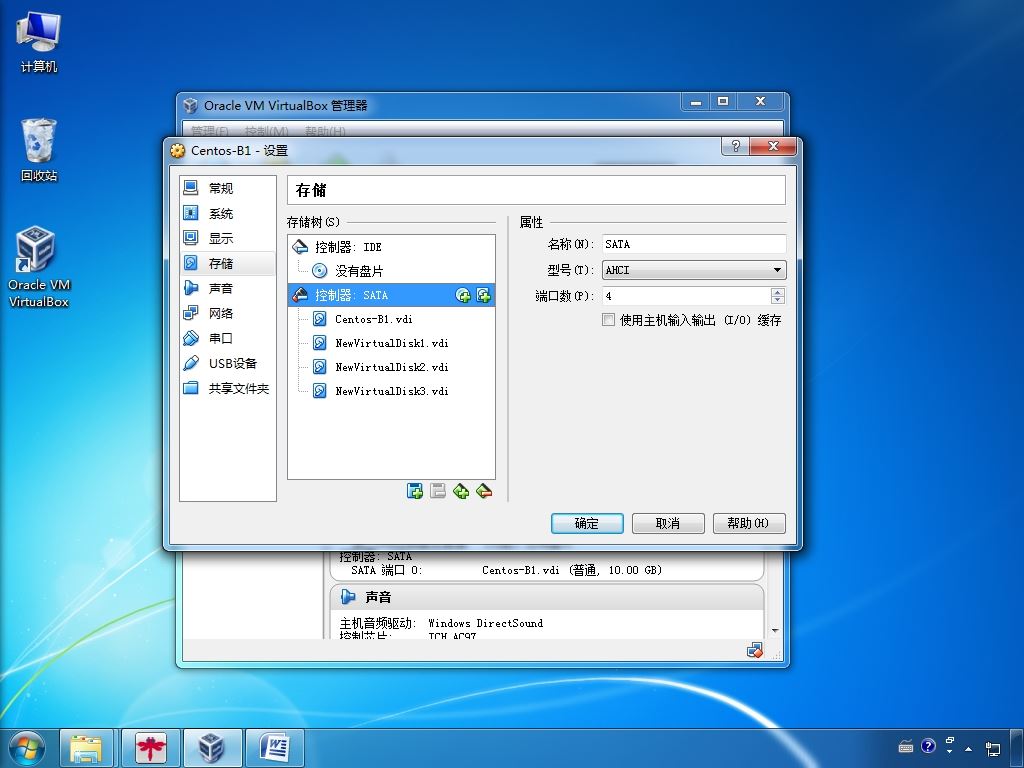Enable 使用主机输入输出 (I/O) 缓存 checkbox
Viewport: 1024px width, 768px height.
[x=608, y=320]
